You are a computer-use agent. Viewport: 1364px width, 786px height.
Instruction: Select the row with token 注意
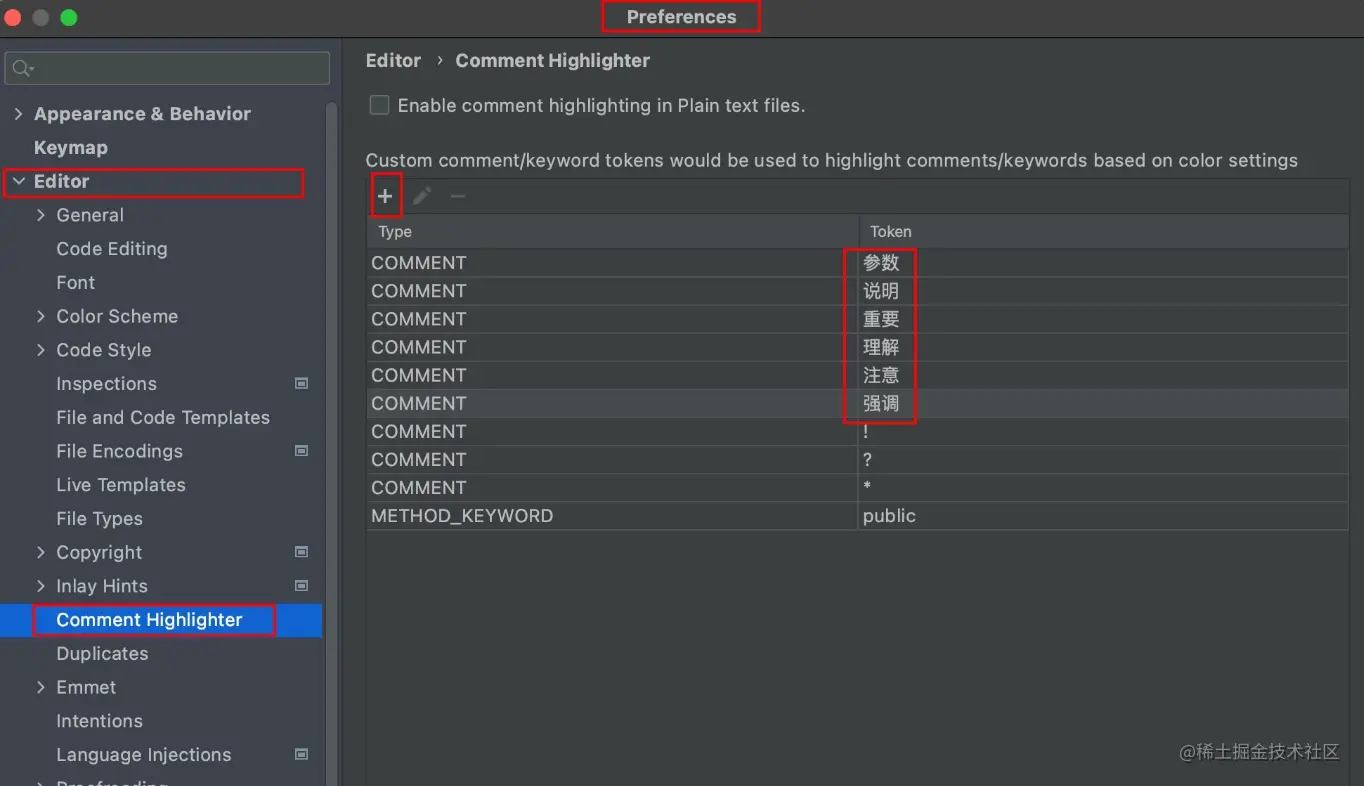point(857,375)
